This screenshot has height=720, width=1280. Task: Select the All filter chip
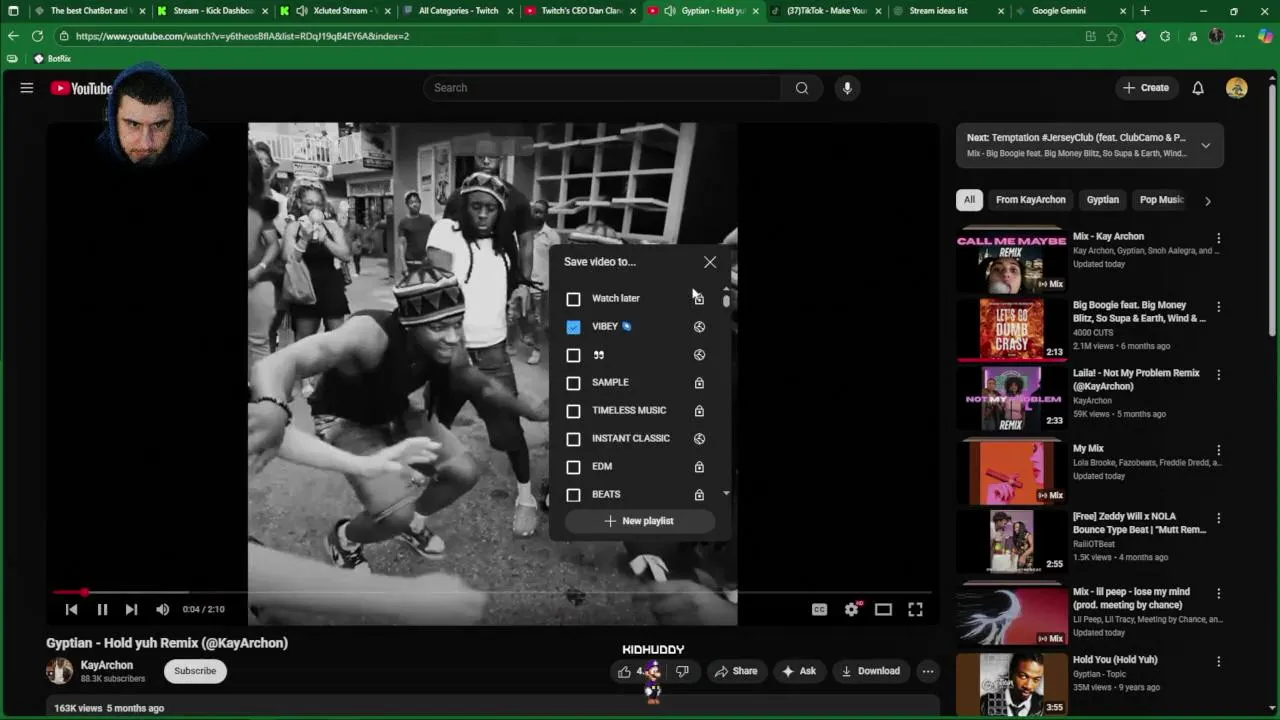(969, 200)
